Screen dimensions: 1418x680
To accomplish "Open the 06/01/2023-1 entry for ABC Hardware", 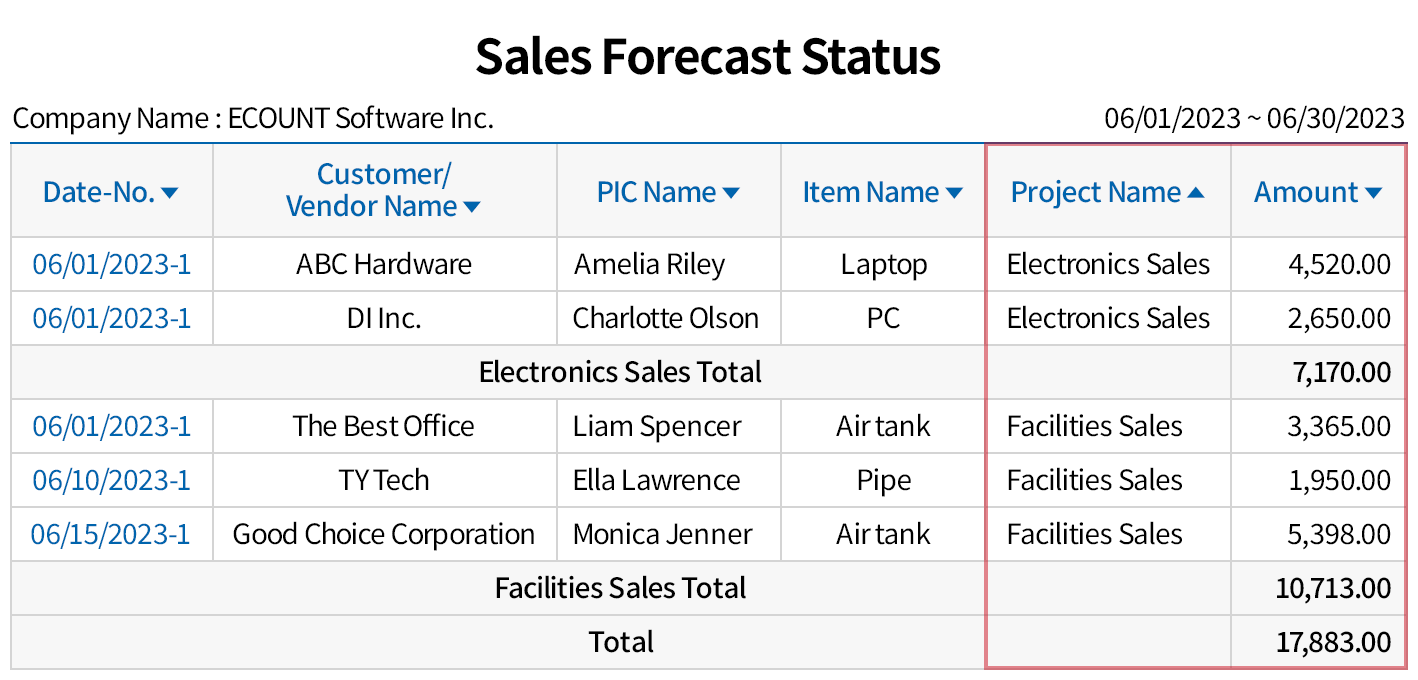I will click(x=111, y=265).
